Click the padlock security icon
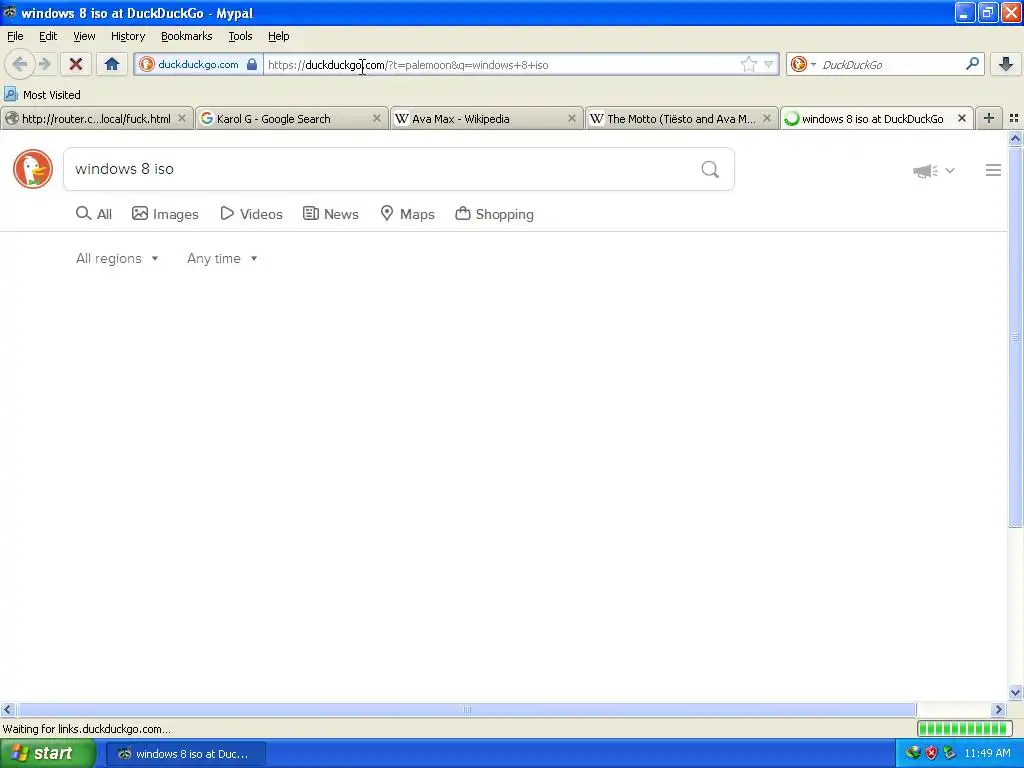1024x768 pixels. (x=252, y=64)
